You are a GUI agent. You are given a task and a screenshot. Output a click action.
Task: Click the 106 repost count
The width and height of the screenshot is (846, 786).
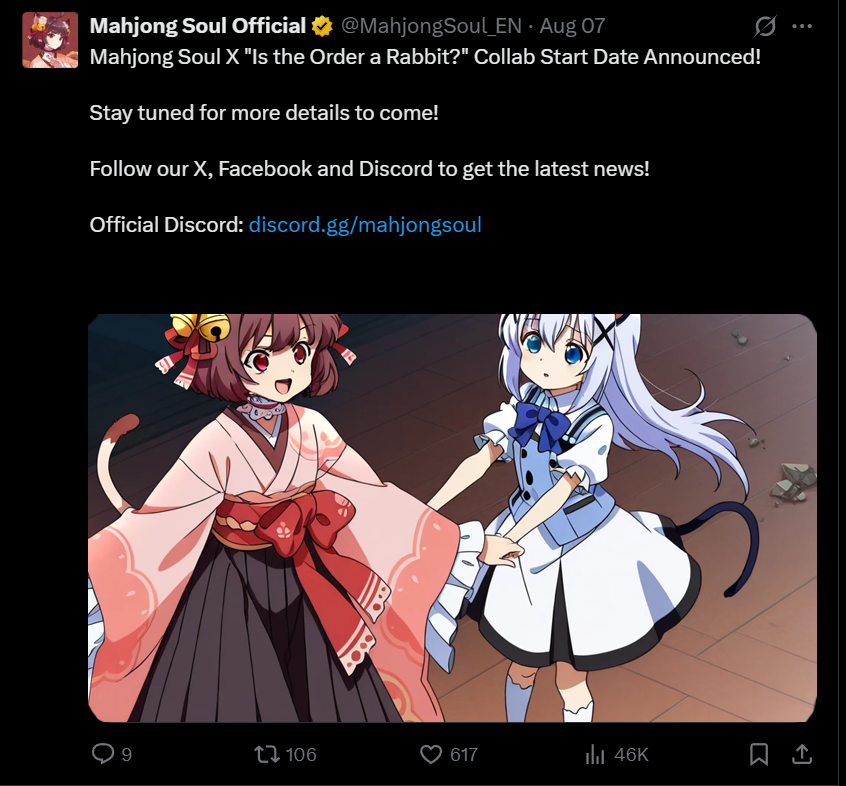(x=301, y=754)
